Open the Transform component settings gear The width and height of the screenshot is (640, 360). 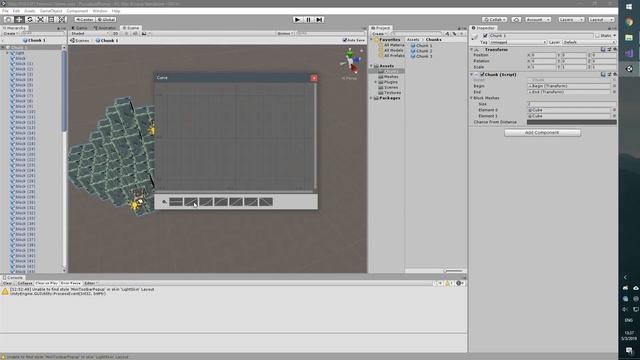(x=615, y=49)
